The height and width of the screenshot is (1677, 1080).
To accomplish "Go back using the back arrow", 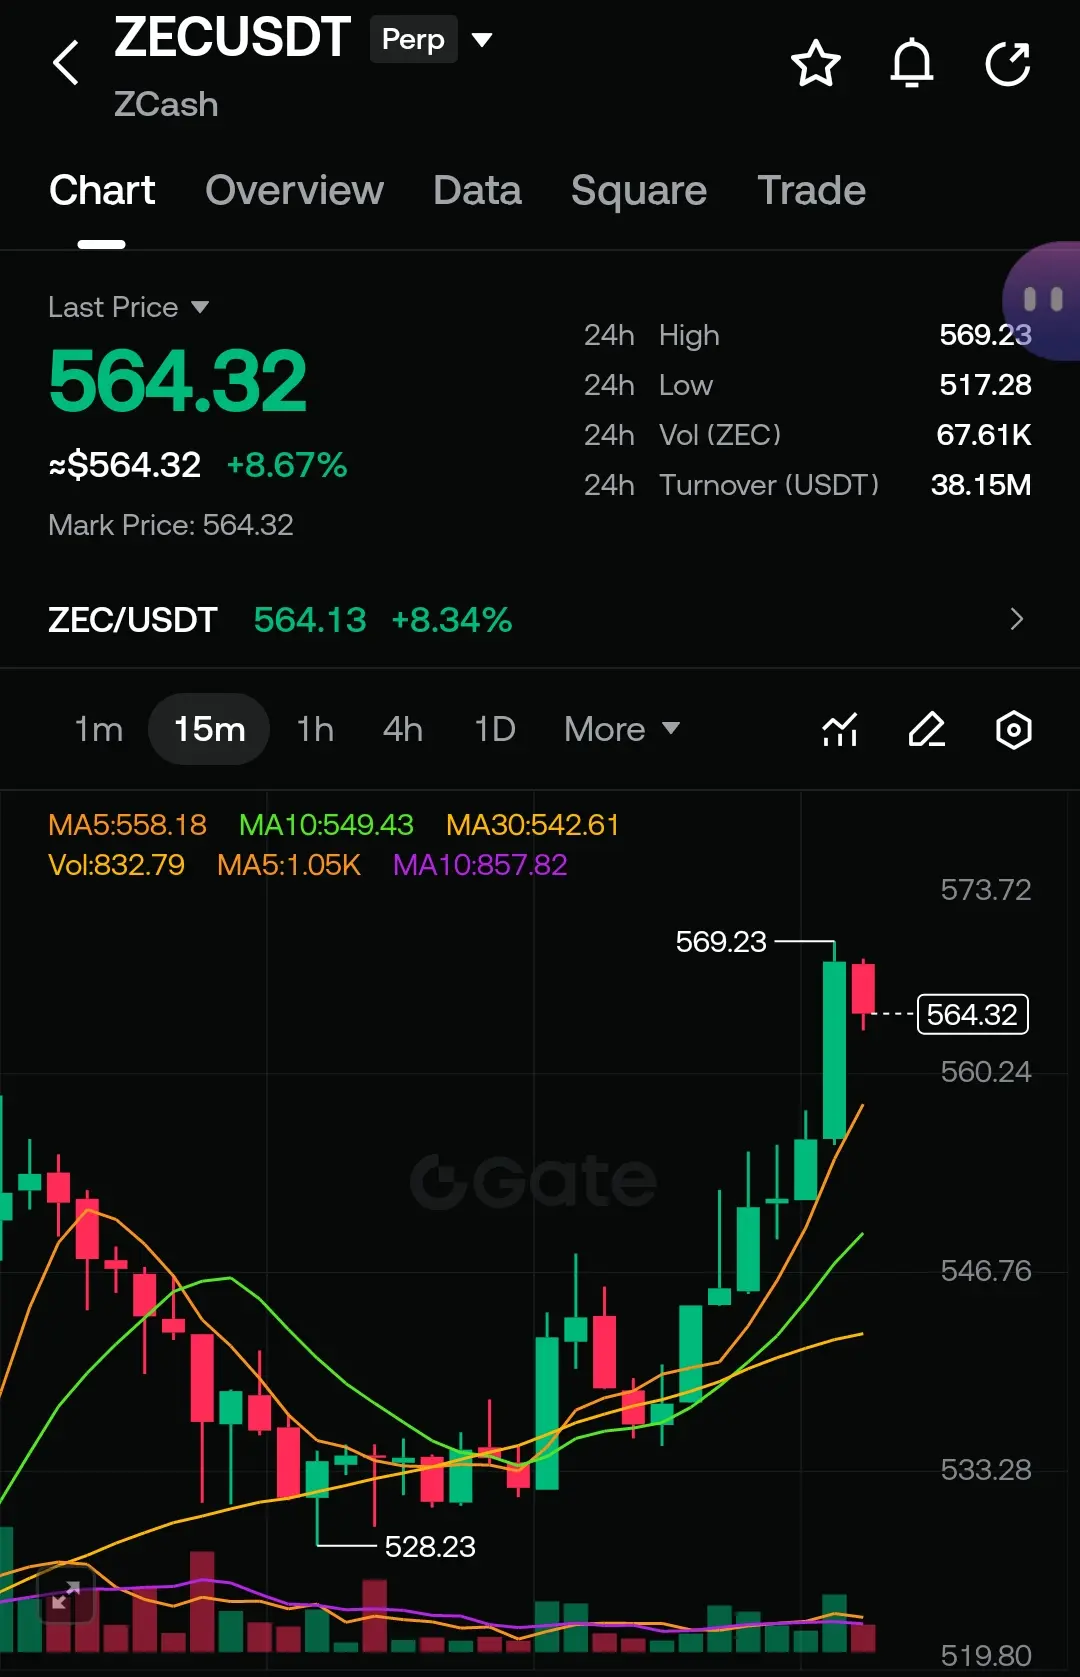I will coord(66,63).
